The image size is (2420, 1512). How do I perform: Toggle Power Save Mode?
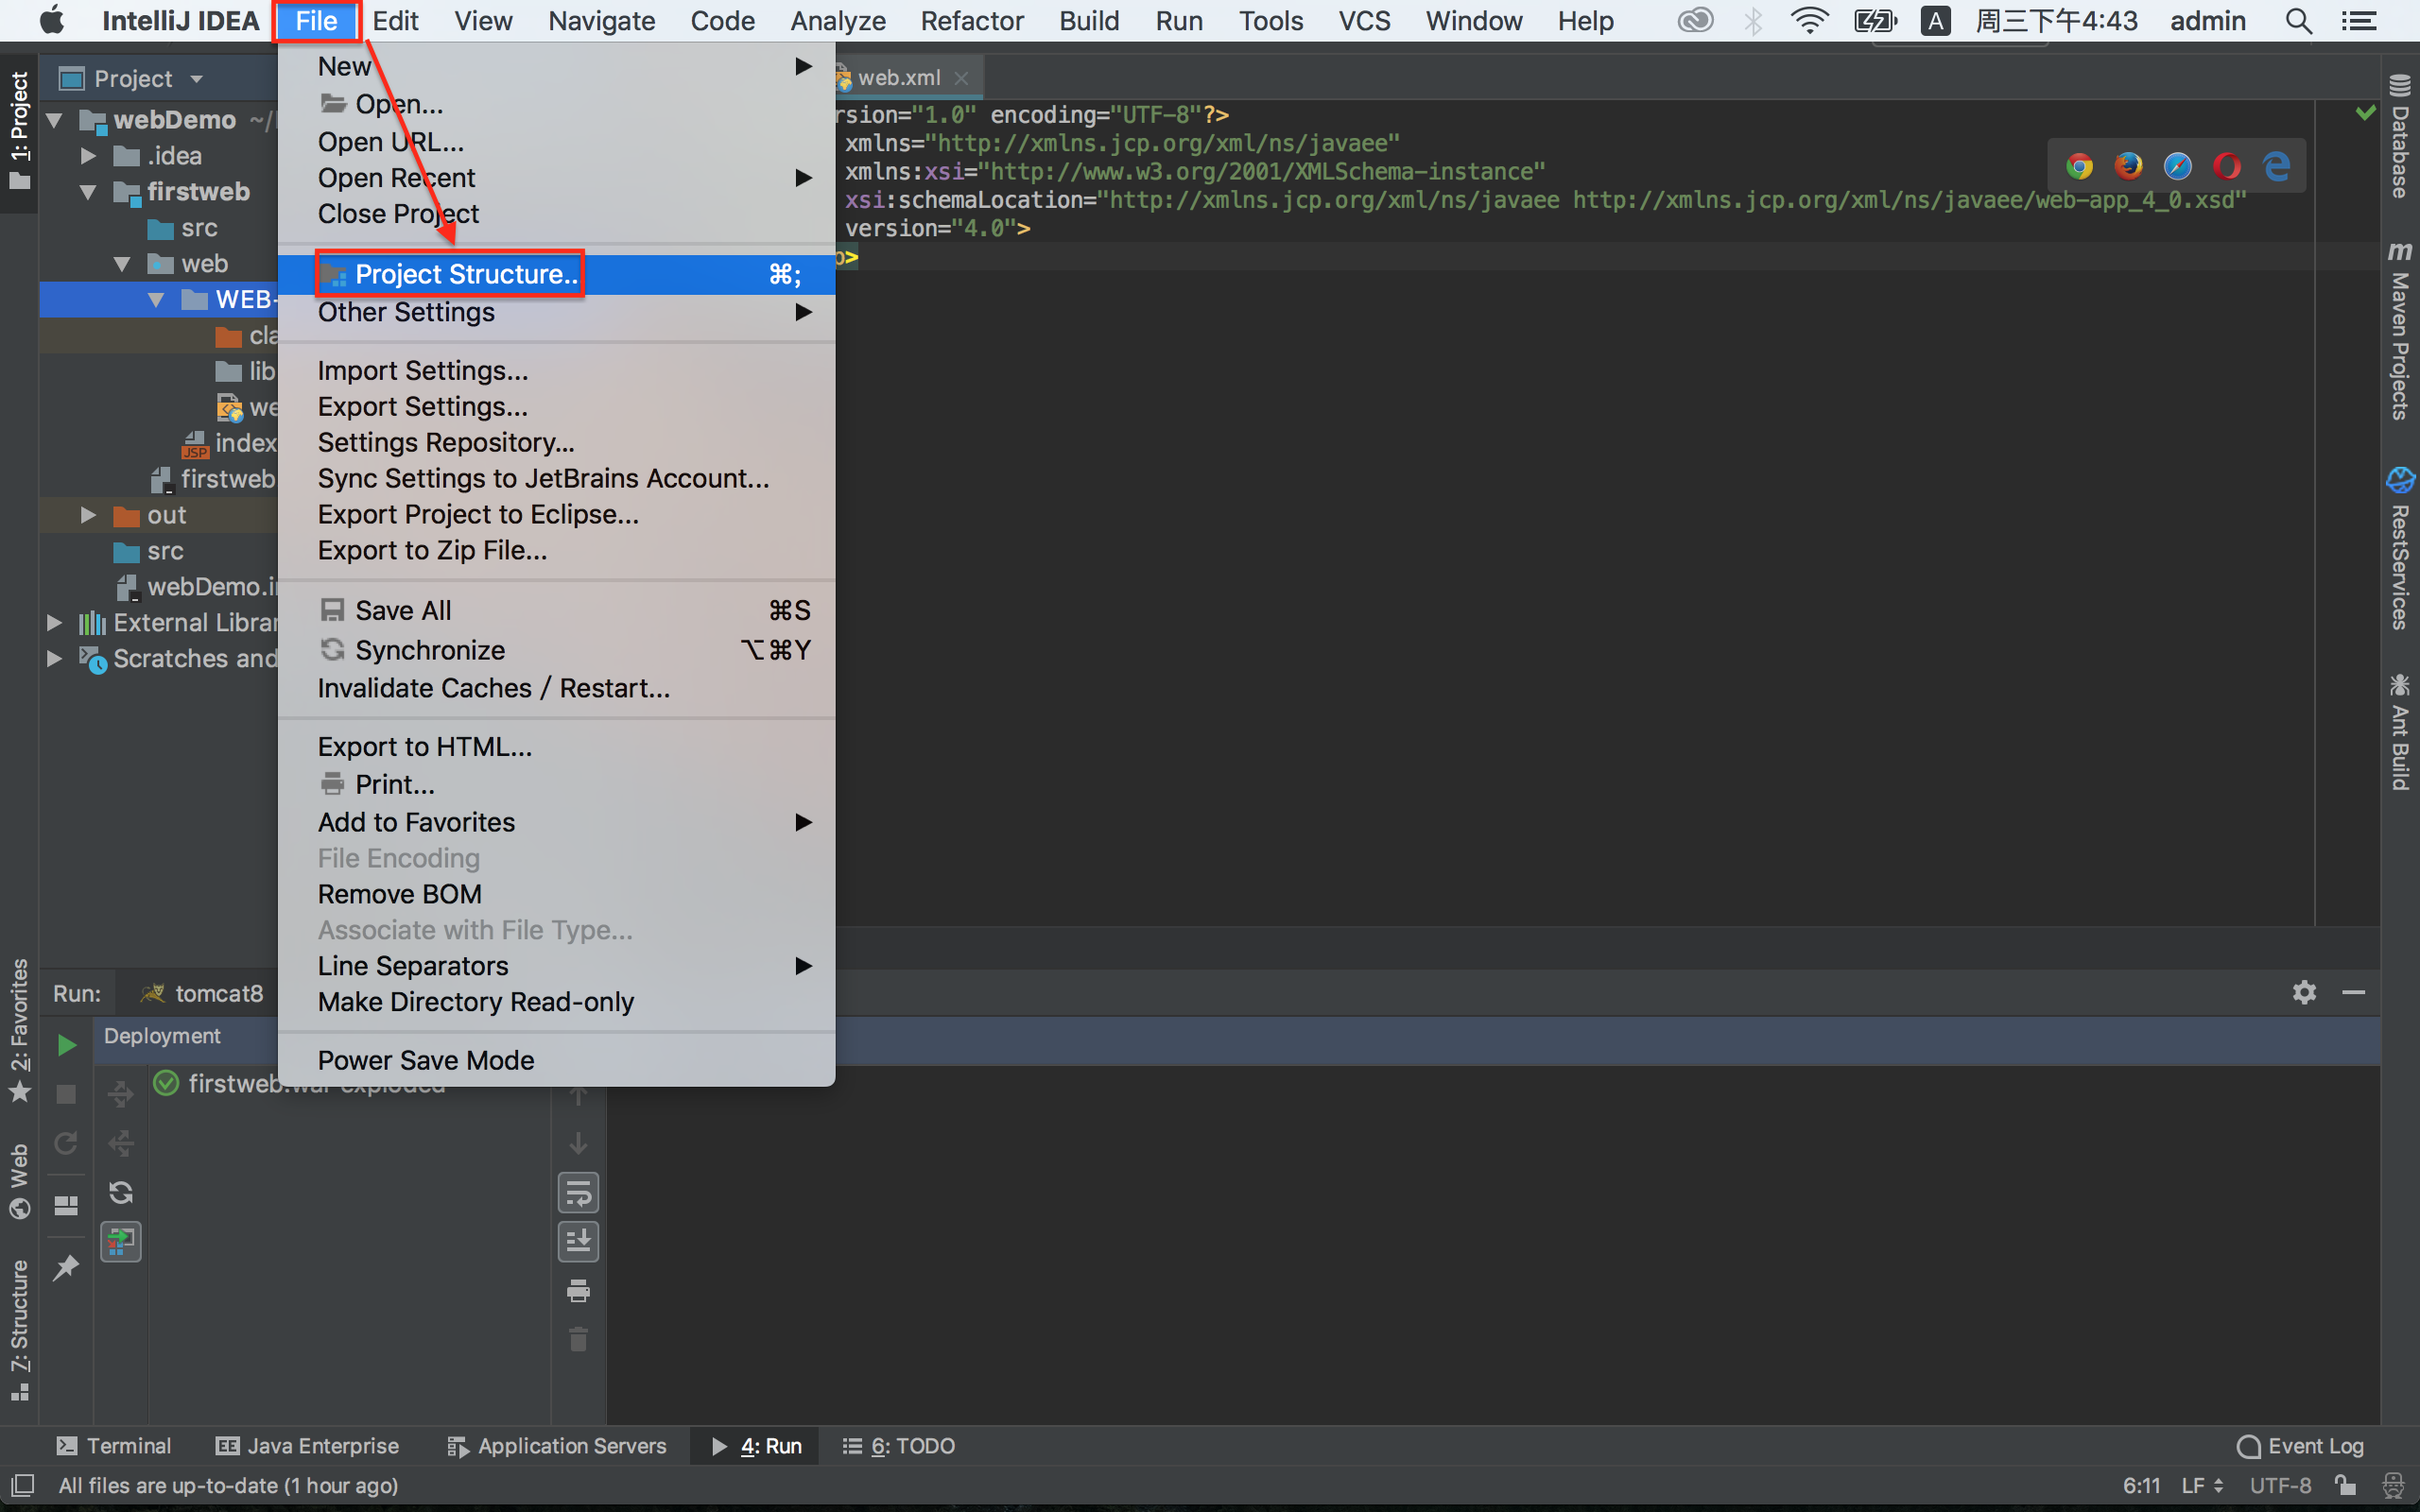[426, 1060]
